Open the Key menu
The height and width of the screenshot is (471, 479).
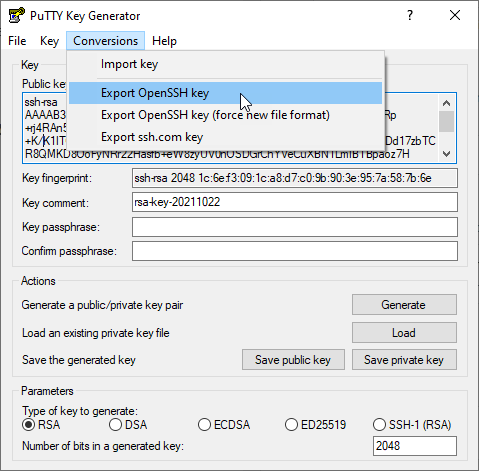point(49,41)
